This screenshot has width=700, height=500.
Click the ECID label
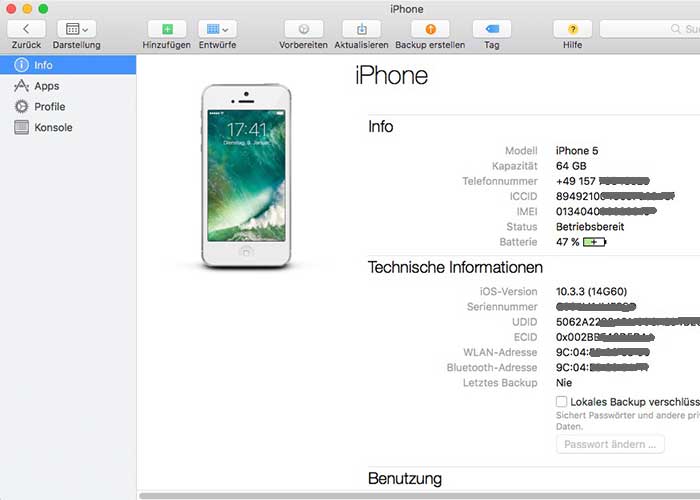[x=525, y=337]
